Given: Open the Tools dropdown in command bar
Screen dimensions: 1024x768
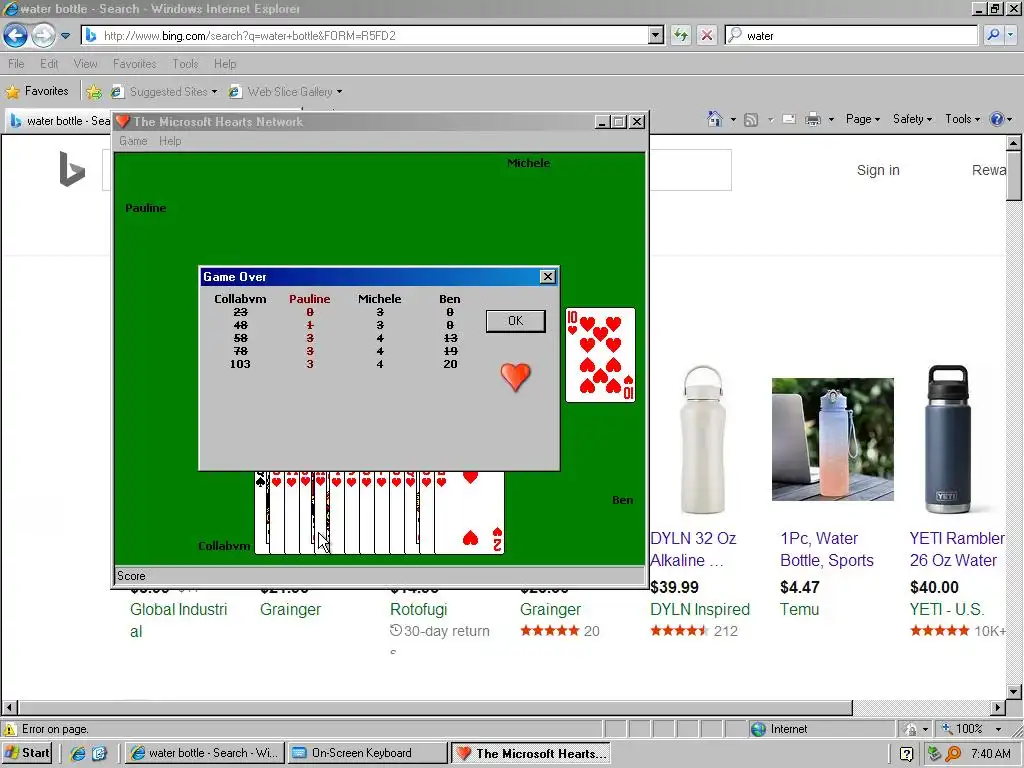Looking at the screenshot, I should [x=962, y=119].
